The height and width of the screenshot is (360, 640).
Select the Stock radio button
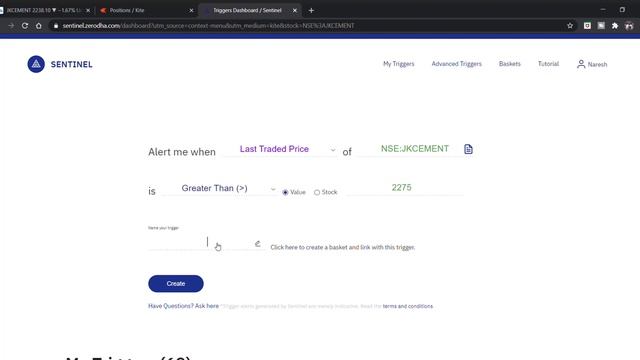[x=317, y=192]
